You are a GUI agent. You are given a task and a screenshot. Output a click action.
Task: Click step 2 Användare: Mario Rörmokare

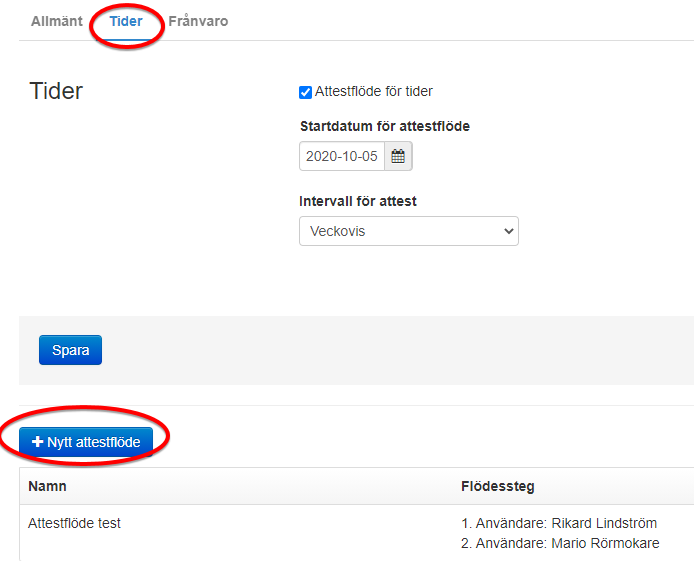pos(560,543)
